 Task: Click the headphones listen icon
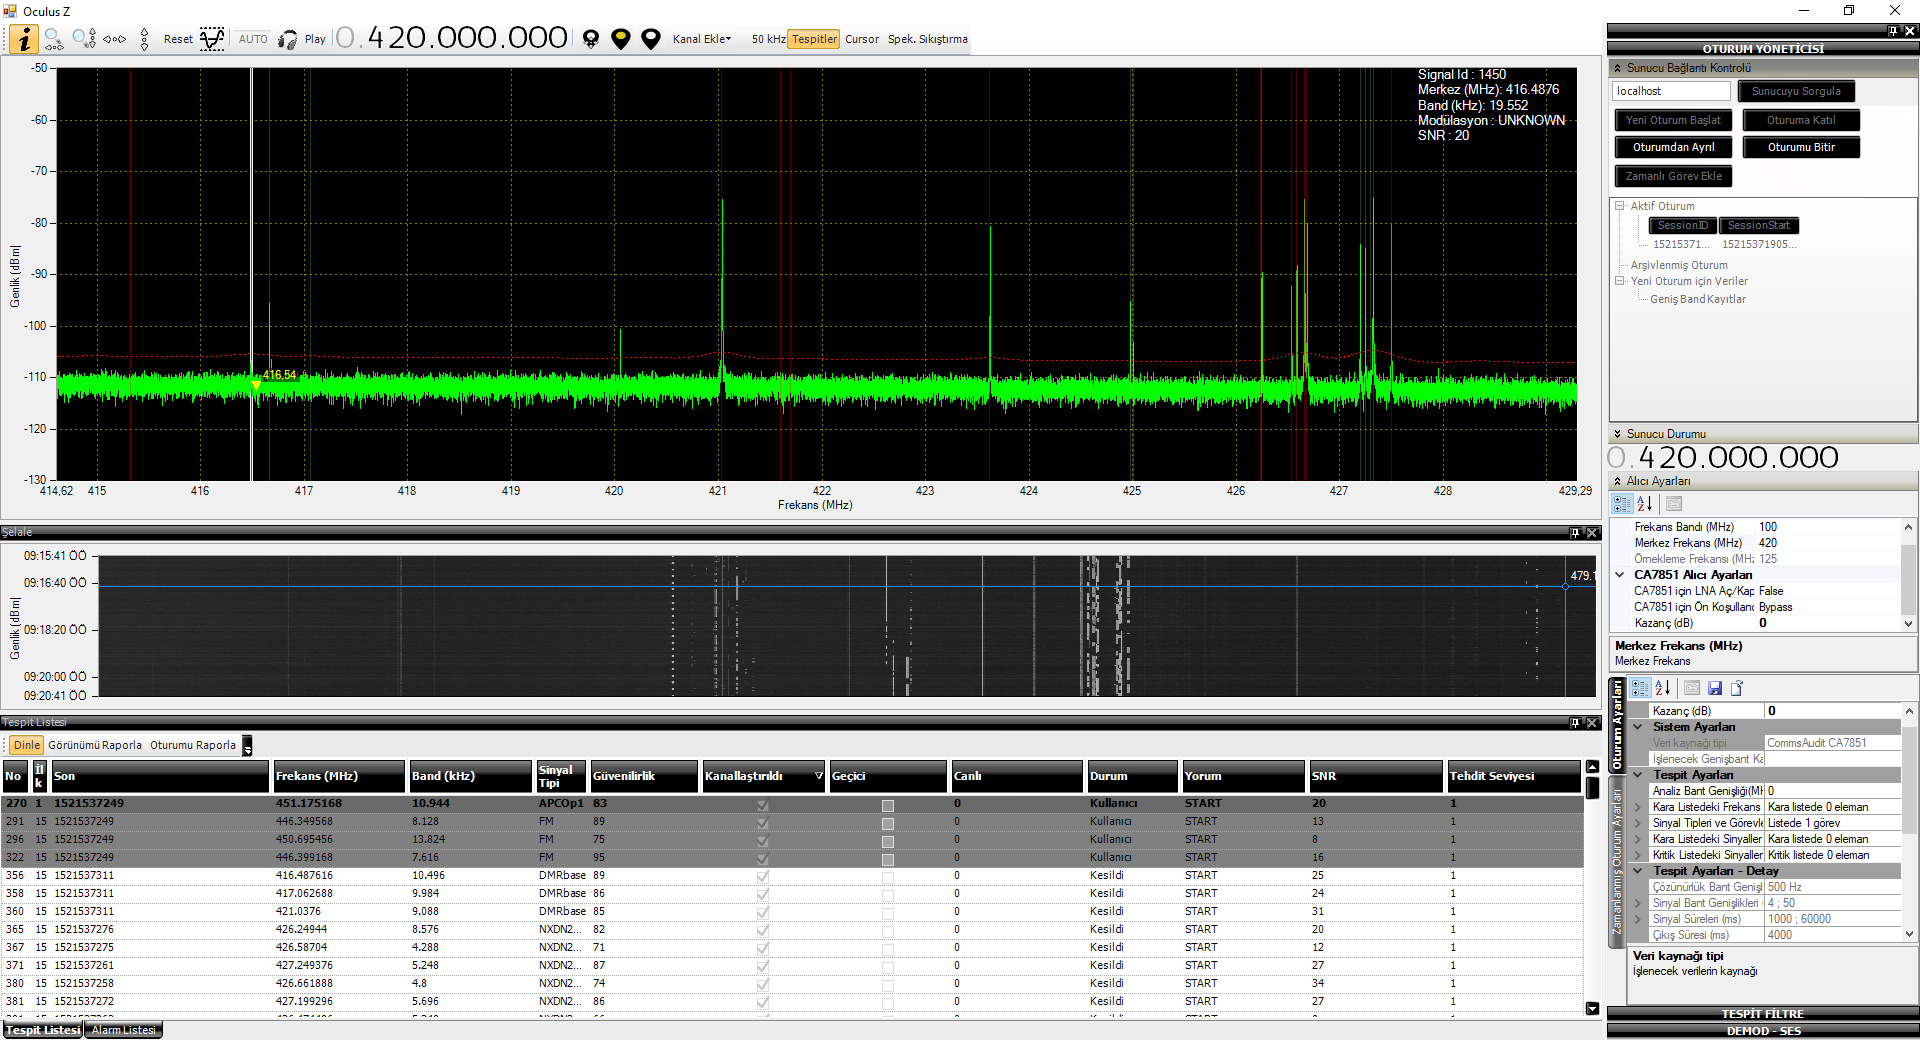(288, 40)
